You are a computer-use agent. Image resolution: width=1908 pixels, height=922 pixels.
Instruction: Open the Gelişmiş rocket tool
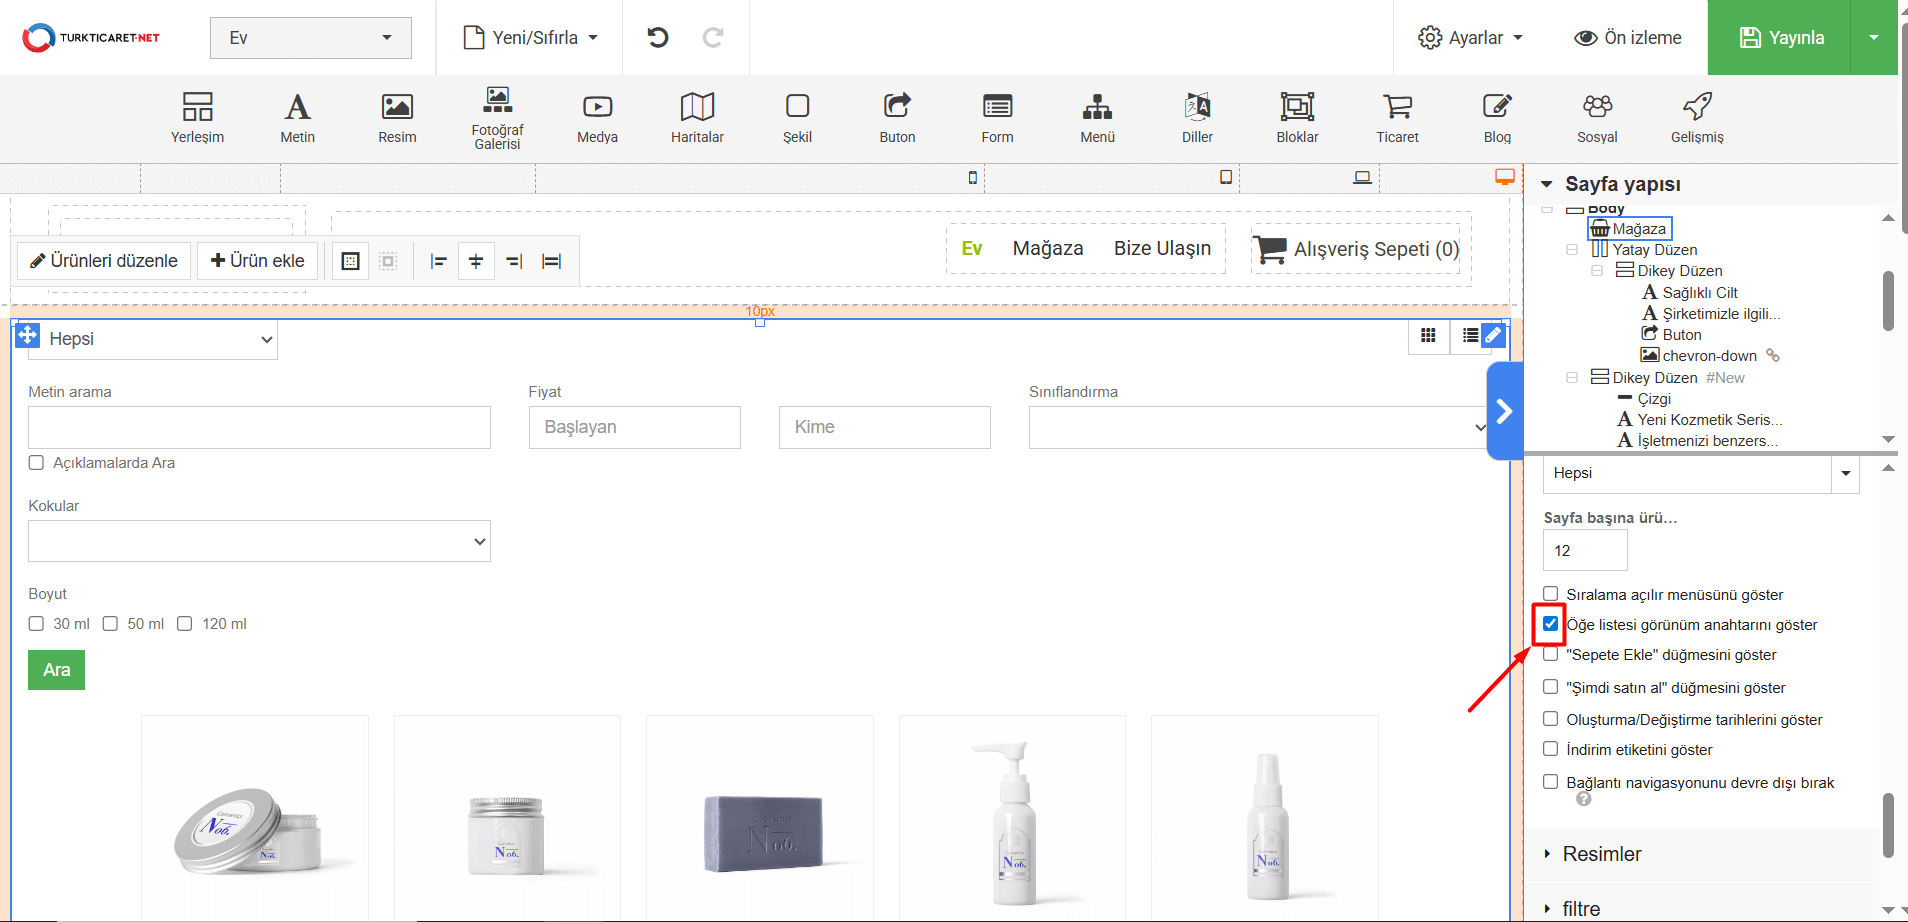point(1697,117)
